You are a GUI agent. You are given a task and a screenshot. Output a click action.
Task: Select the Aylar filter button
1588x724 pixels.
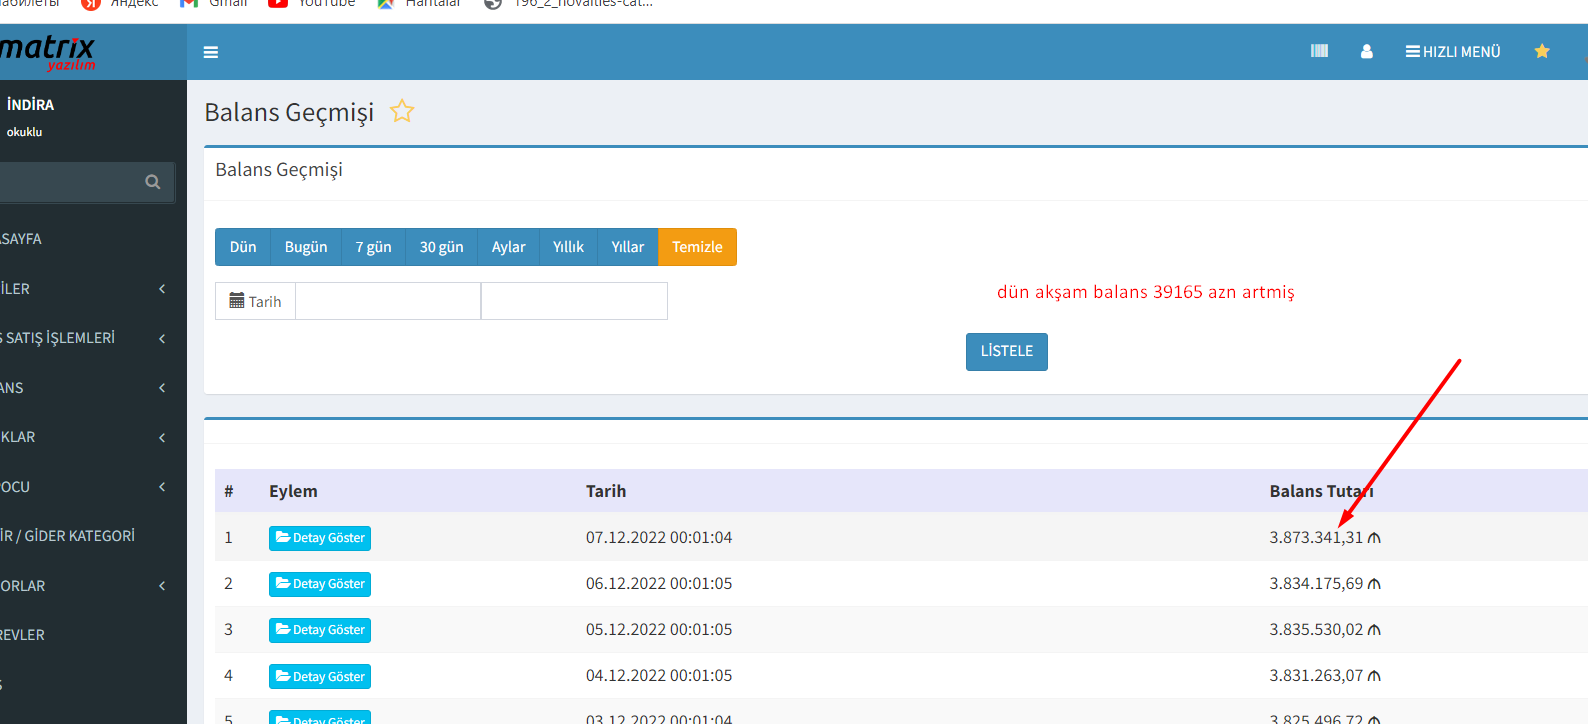(x=508, y=247)
